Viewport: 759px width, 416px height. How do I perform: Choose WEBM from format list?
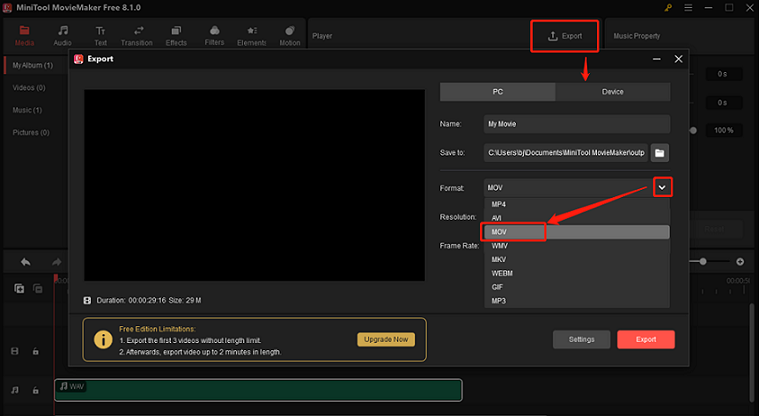point(577,273)
